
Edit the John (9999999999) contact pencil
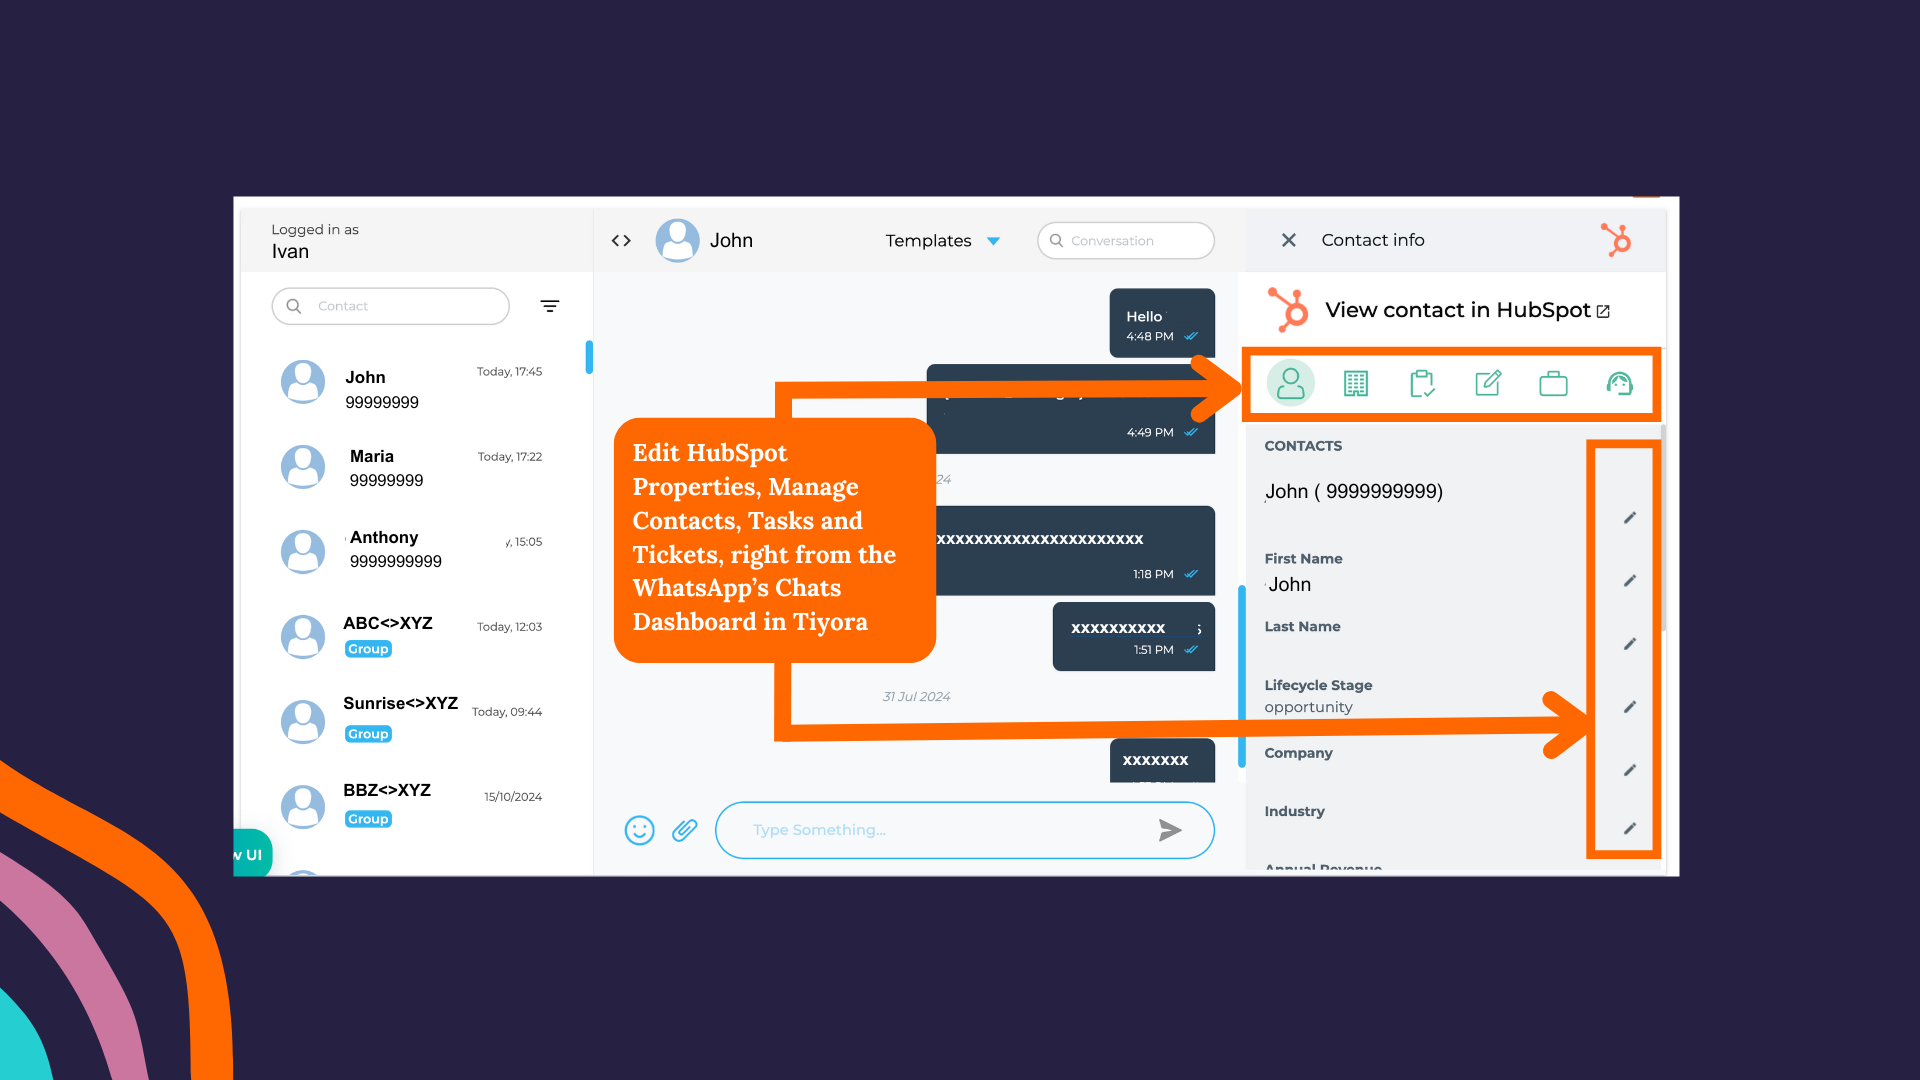coord(1630,518)
